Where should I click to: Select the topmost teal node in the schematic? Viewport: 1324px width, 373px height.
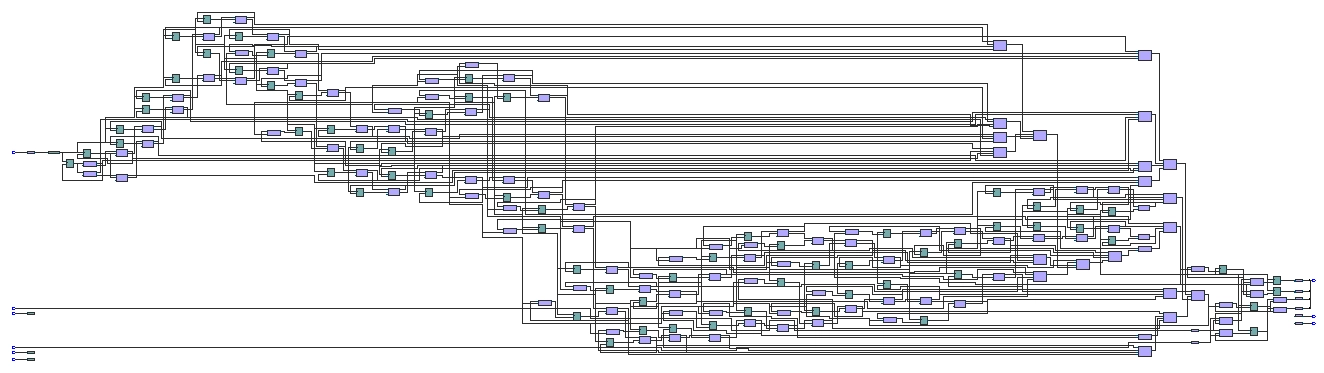click(x=207, y=19)
